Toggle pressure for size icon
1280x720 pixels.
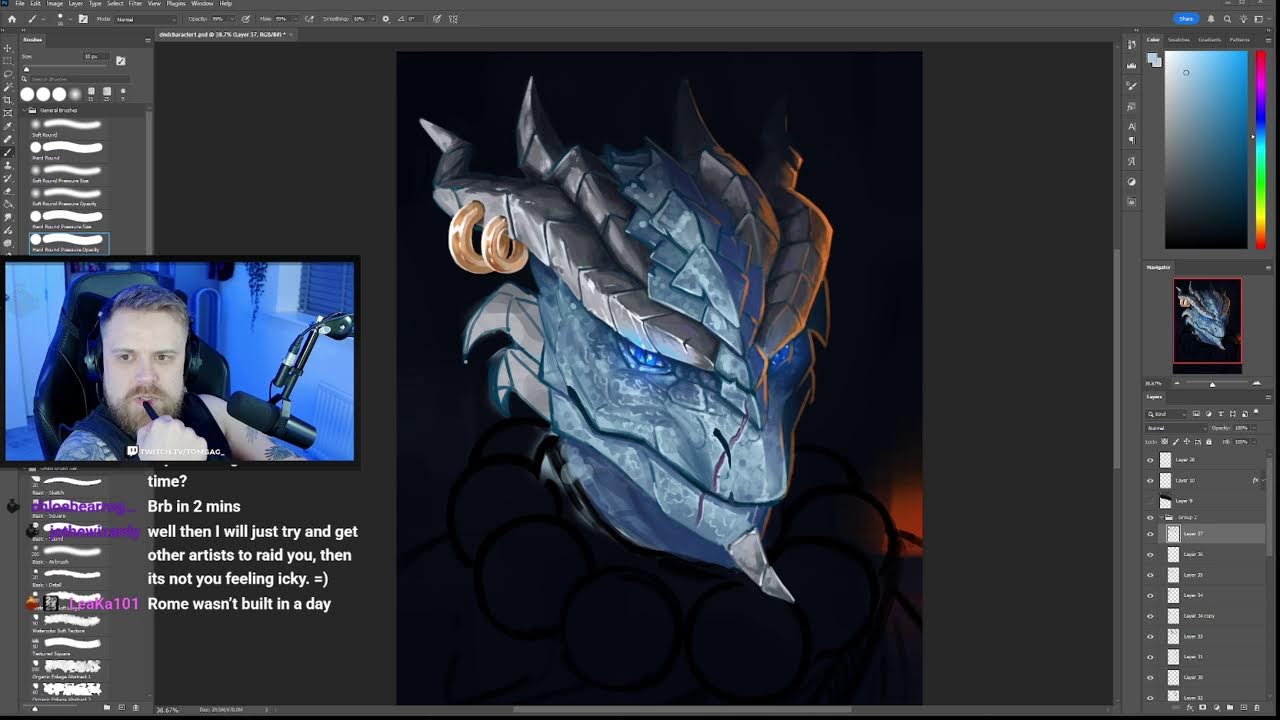click(x=437, y=18)
